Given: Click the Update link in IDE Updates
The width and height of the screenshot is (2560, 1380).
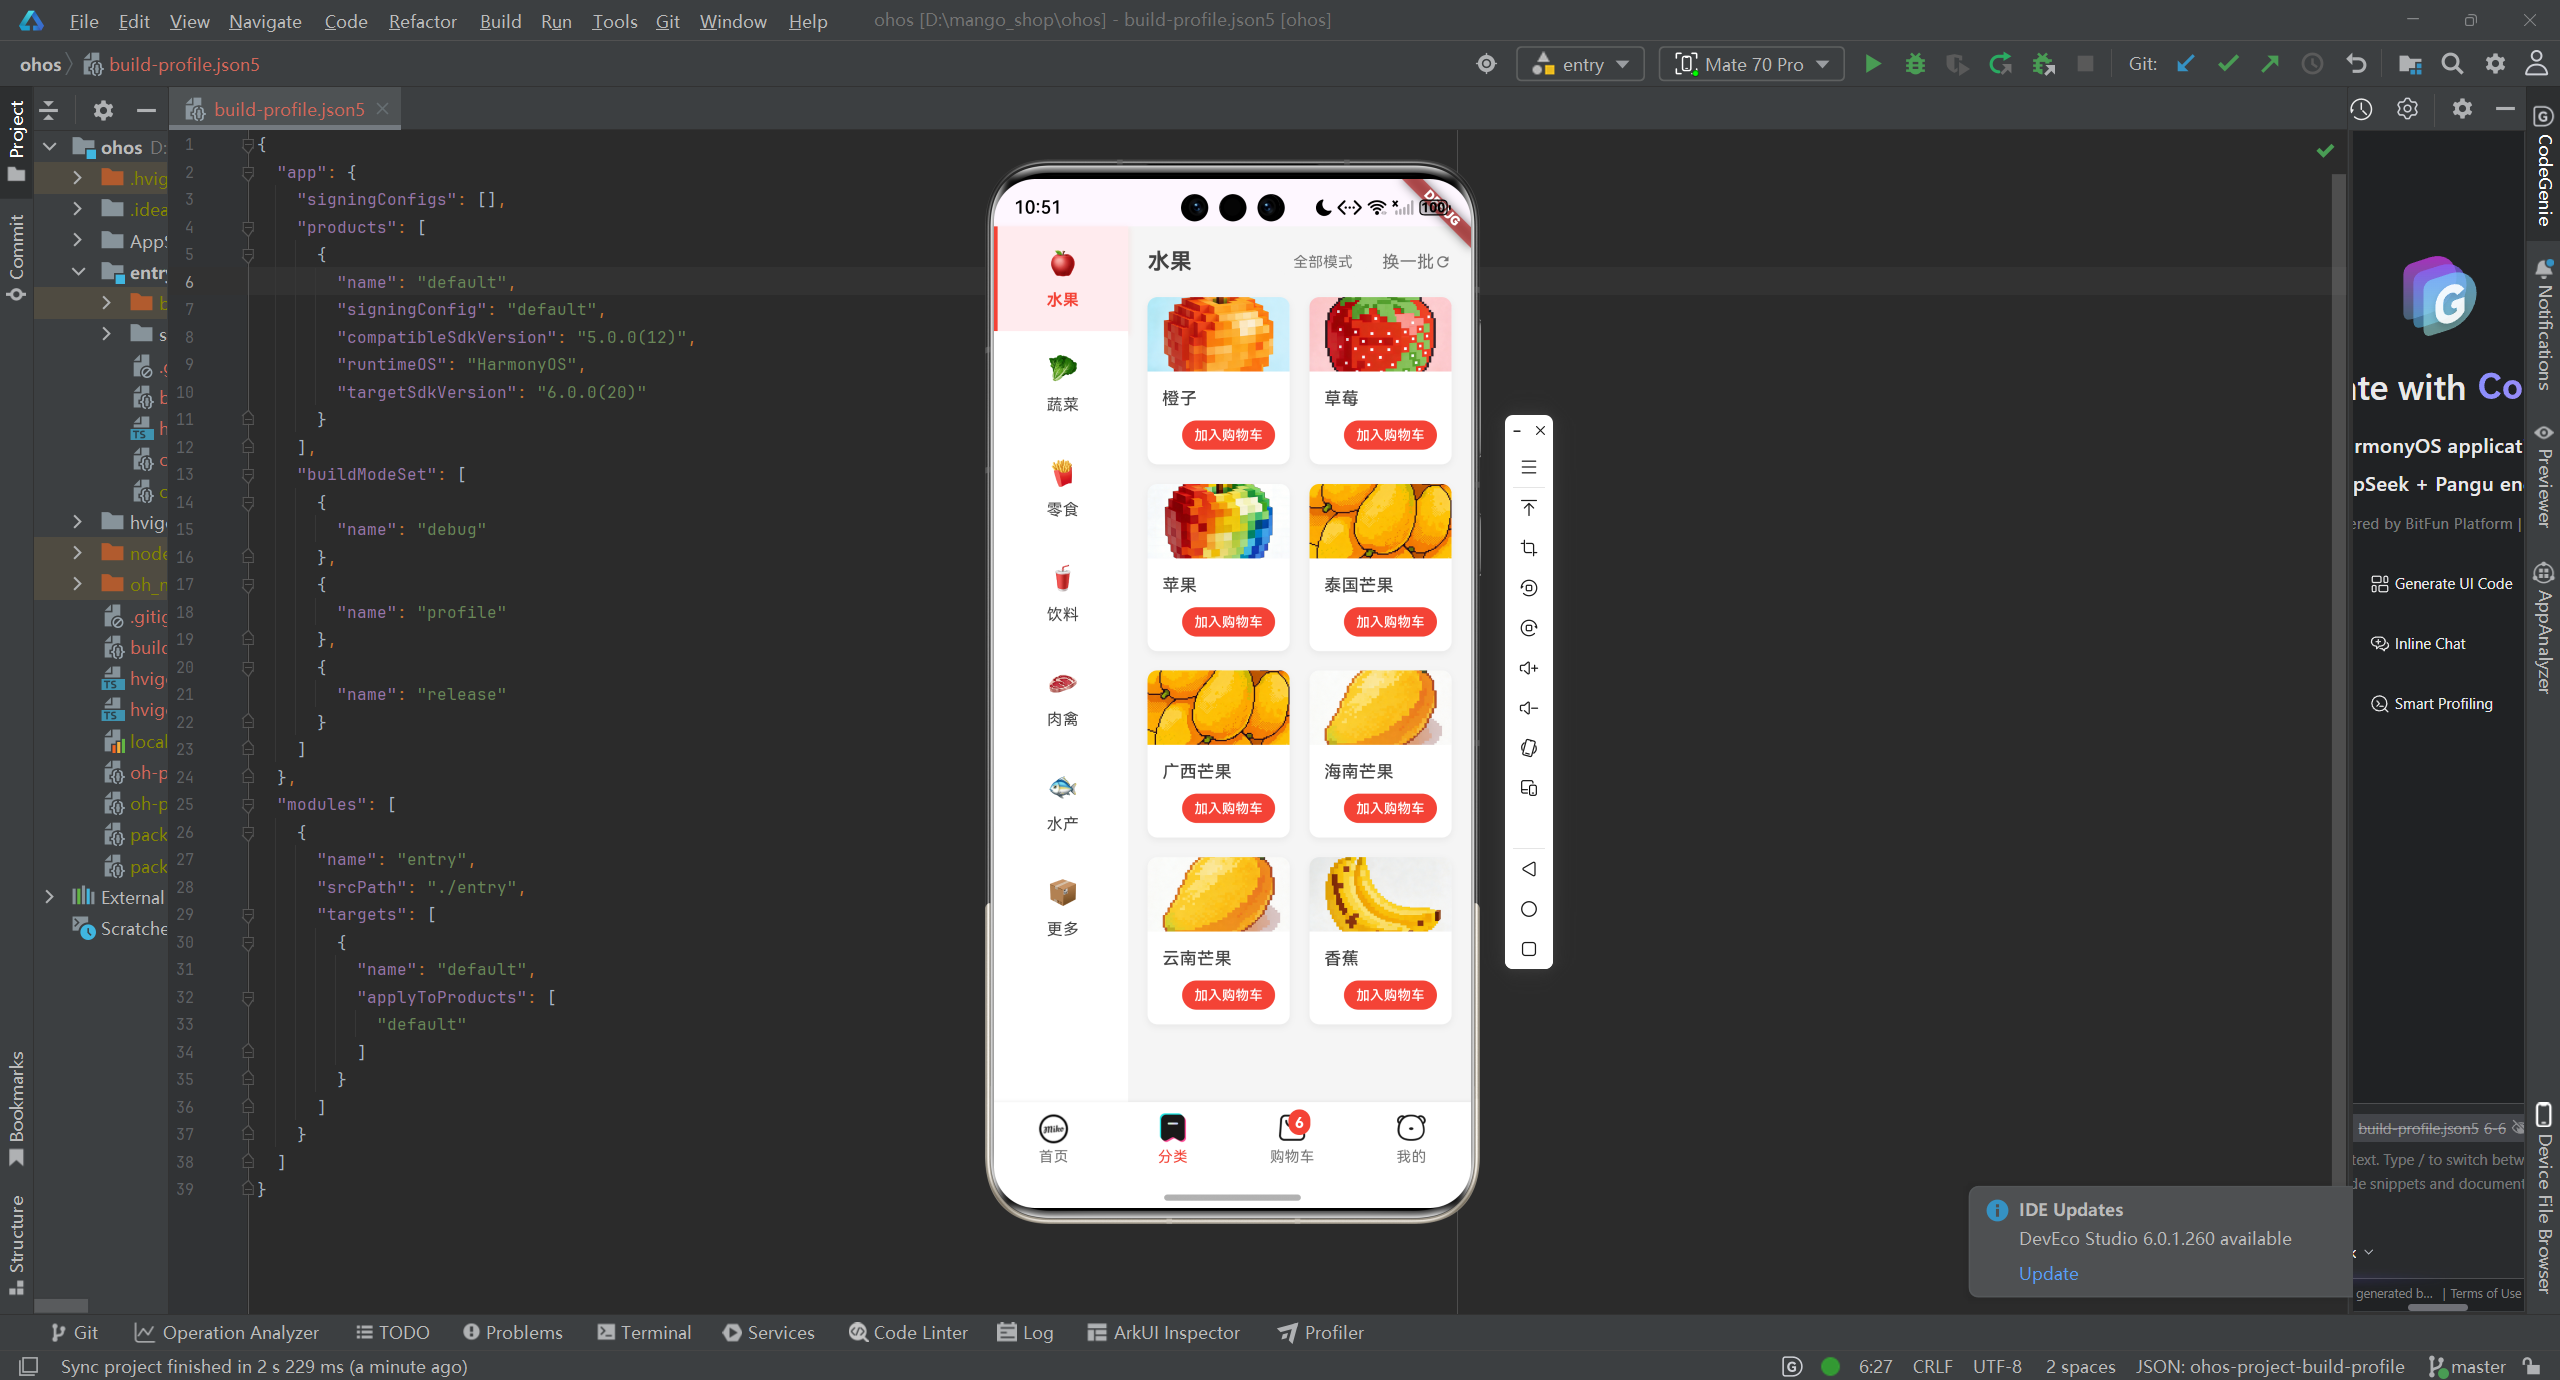Looking at the screenshot, I should [x=2048, y=1273].
